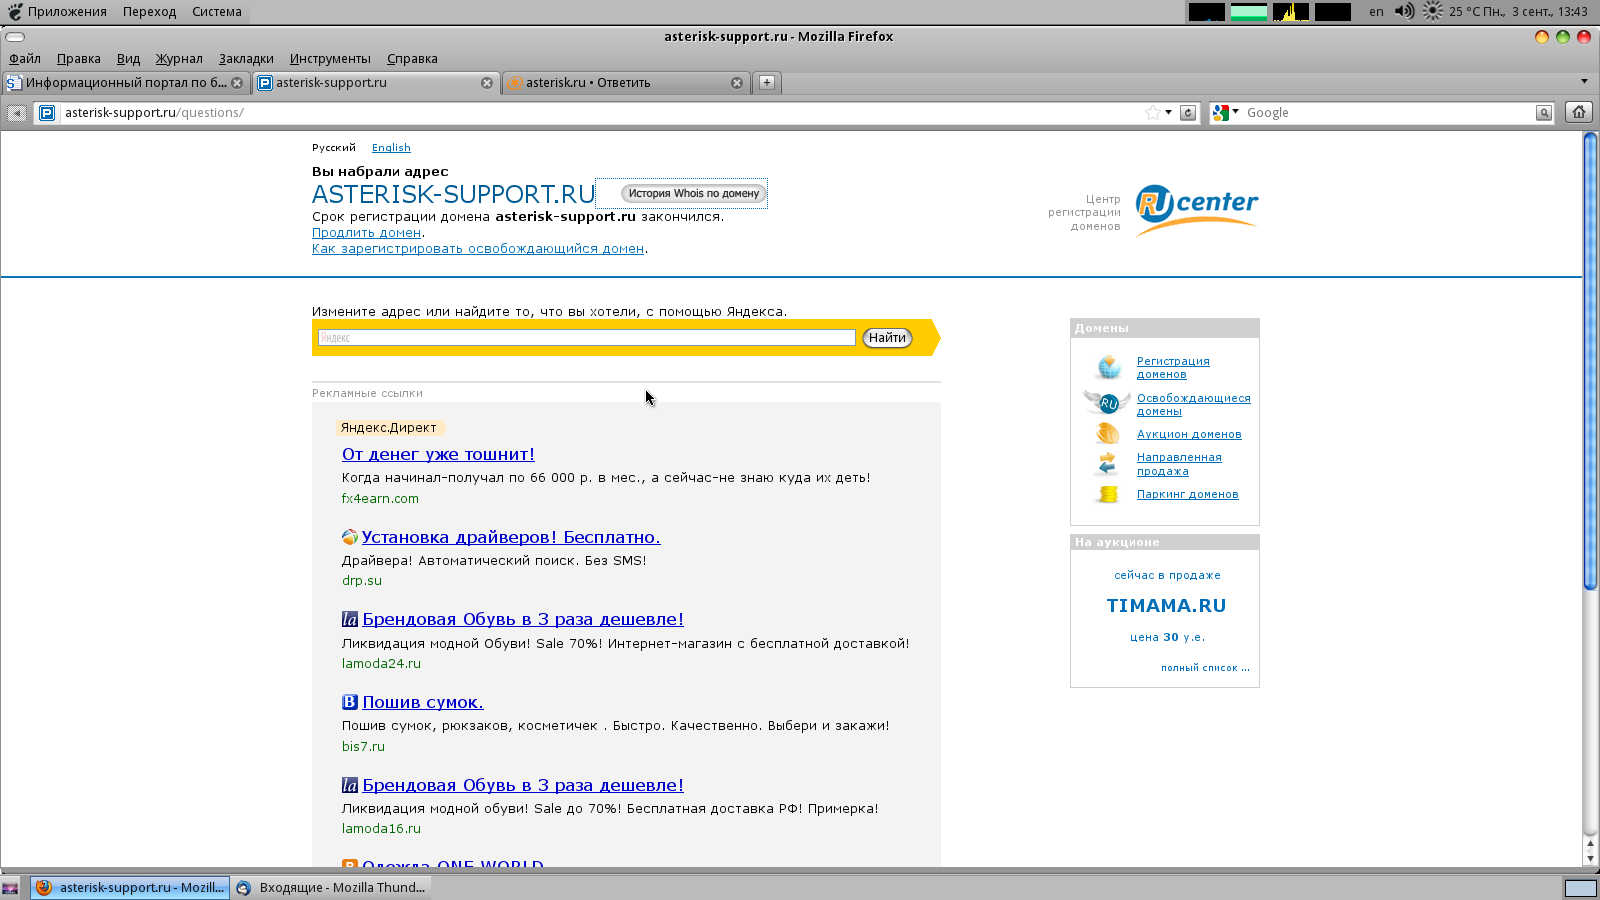The width and height of the screenshot is (1600, 900).
Task: Close the asterisk.ru • Ответить tab
Action: click(x=737, y=83)
